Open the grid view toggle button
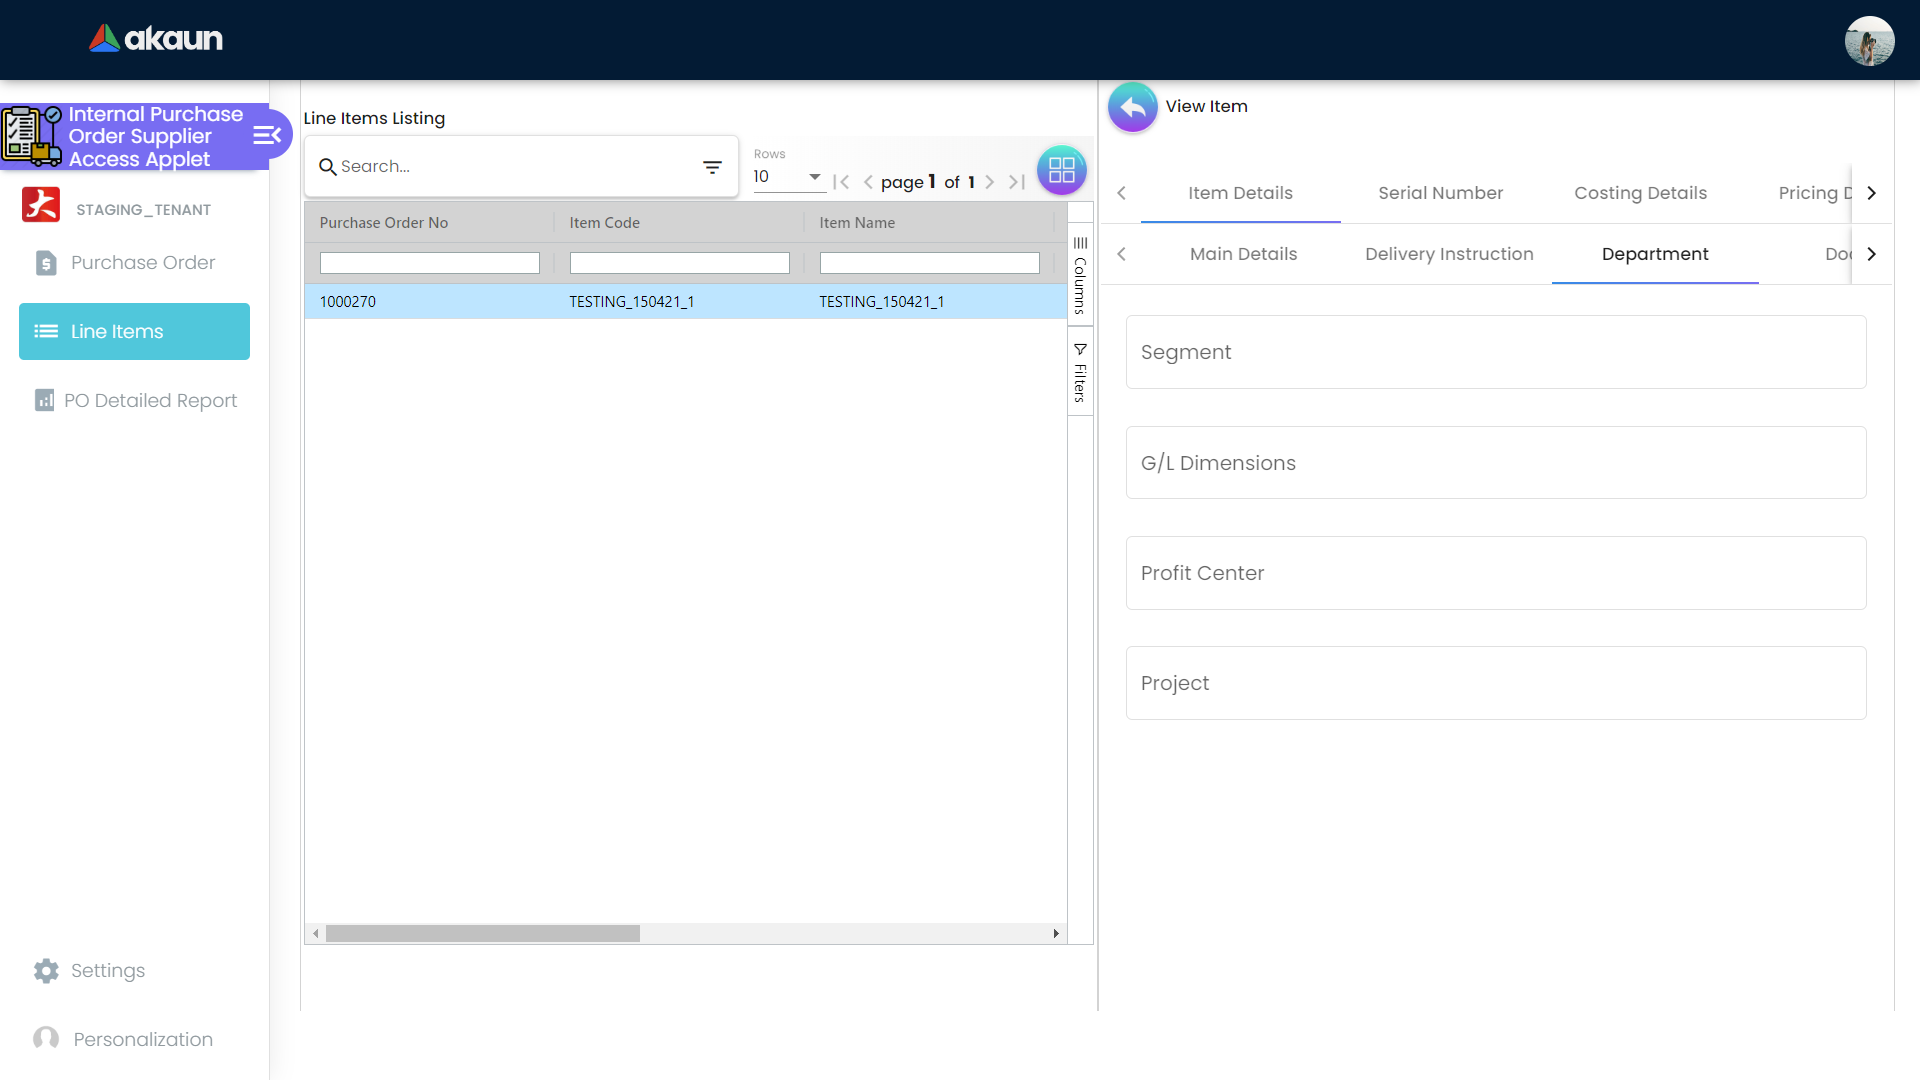 coord(1061,170)
